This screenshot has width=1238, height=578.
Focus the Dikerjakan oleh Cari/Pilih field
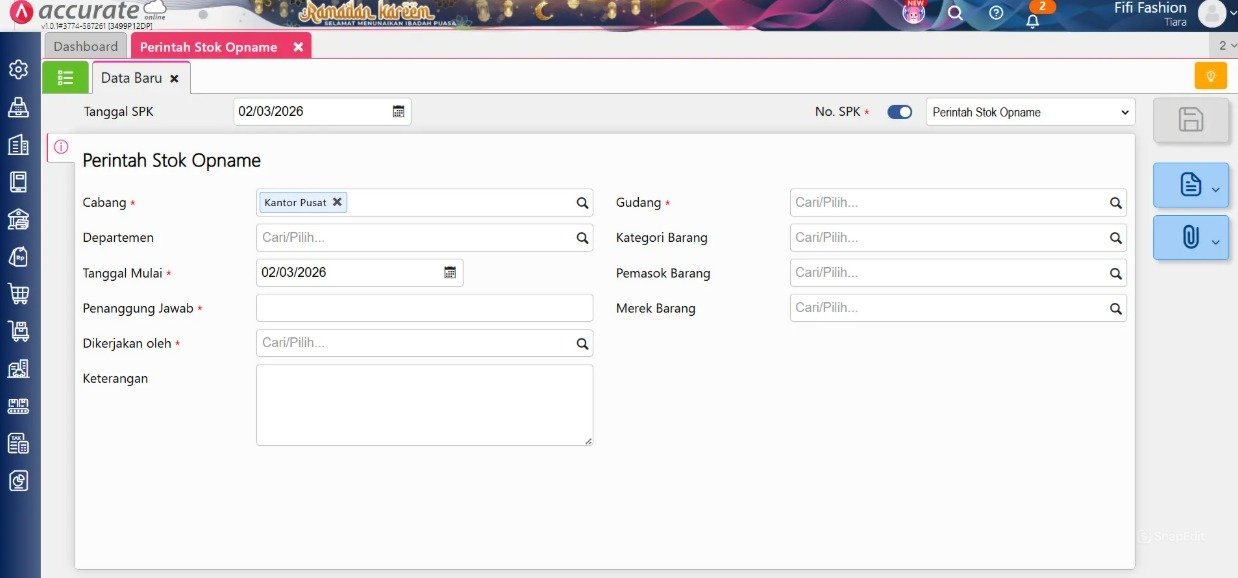(424, 343)
